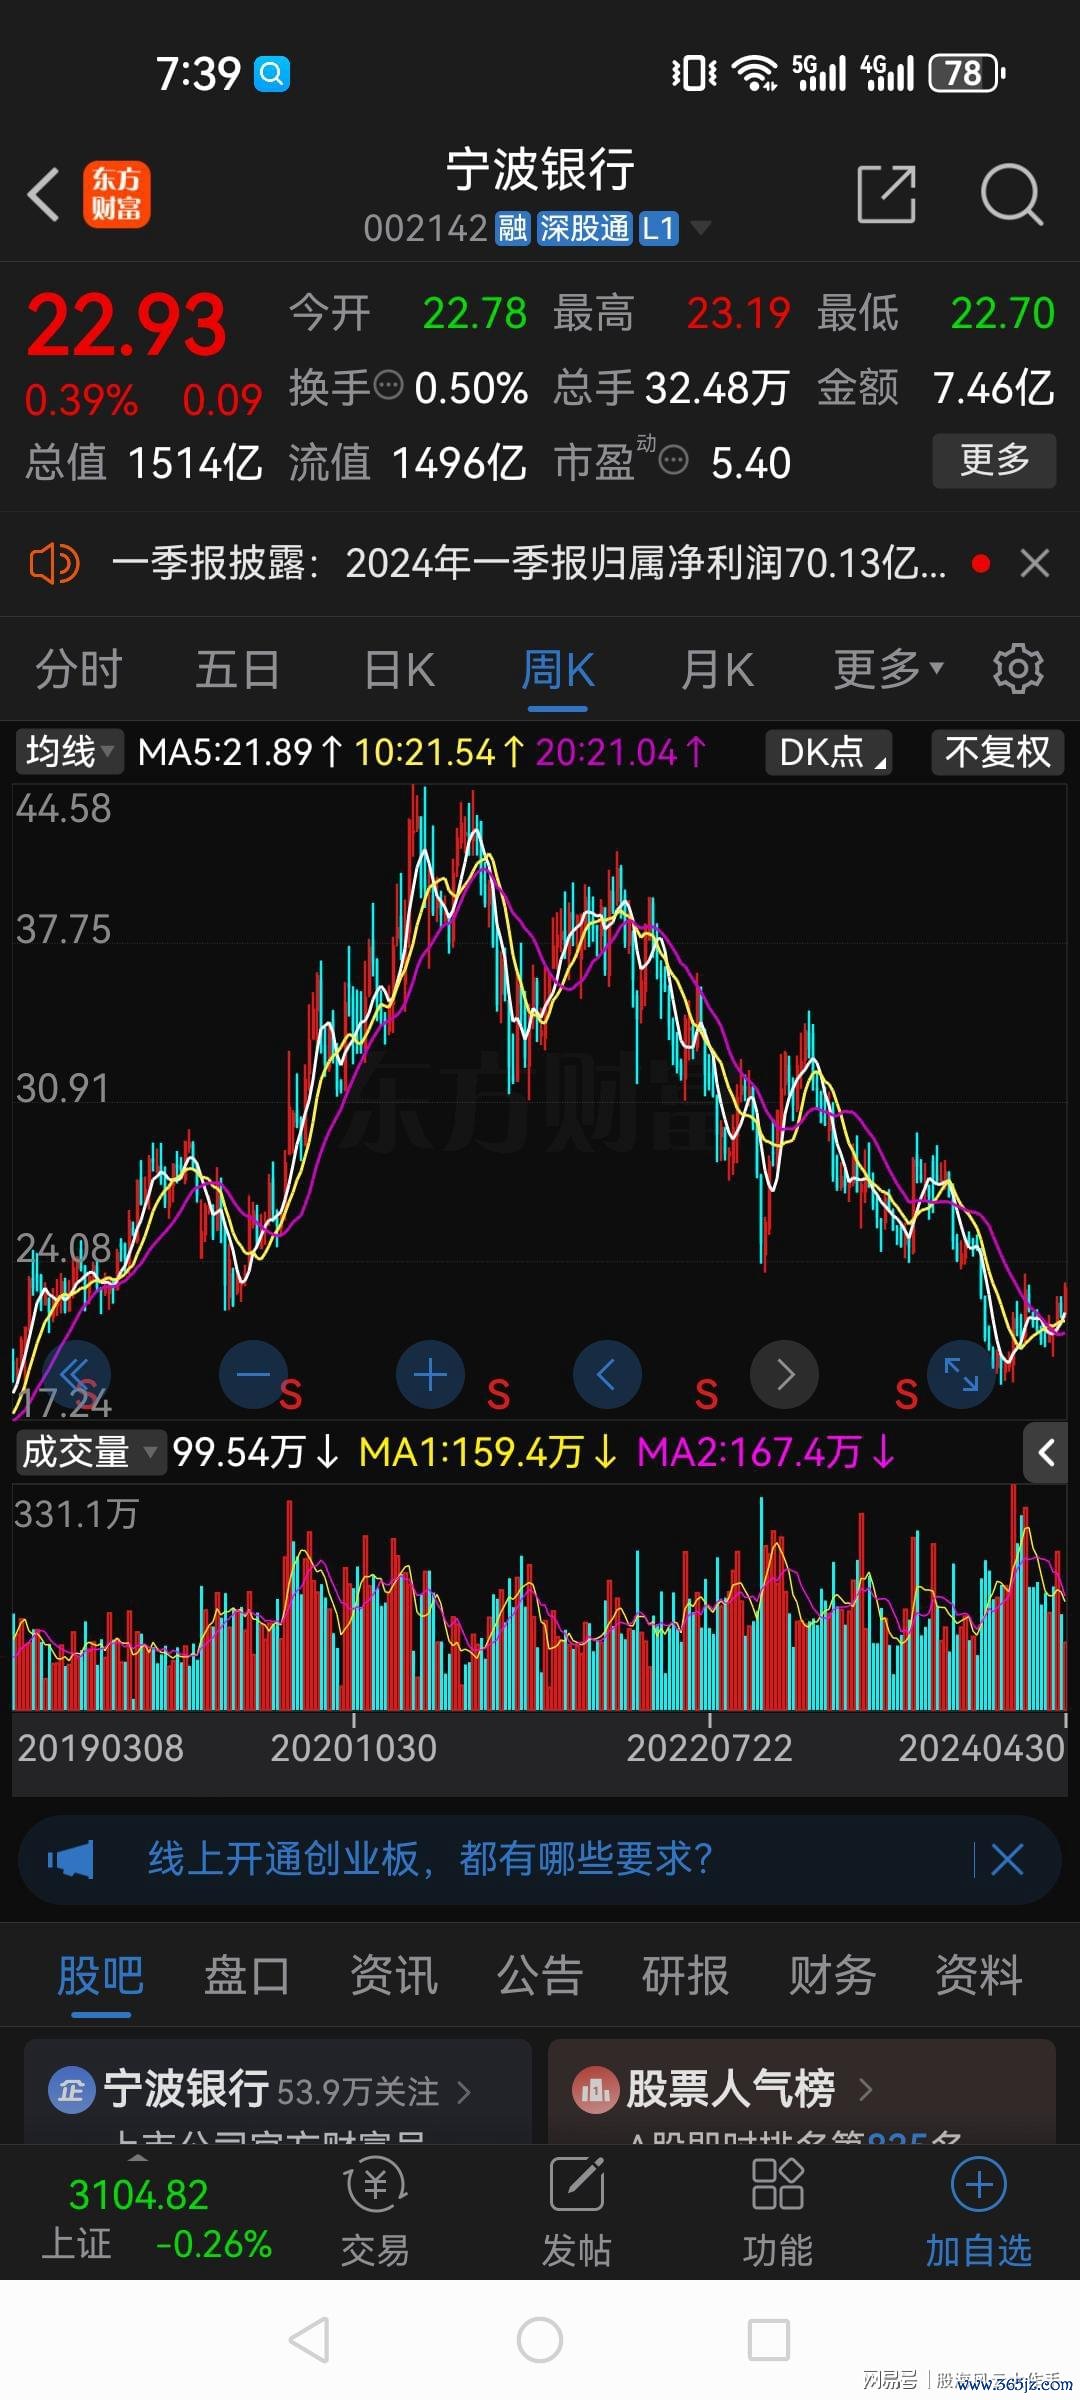
Task: Read 一季报披露 net profit announcement
Action: click(529, 564)
